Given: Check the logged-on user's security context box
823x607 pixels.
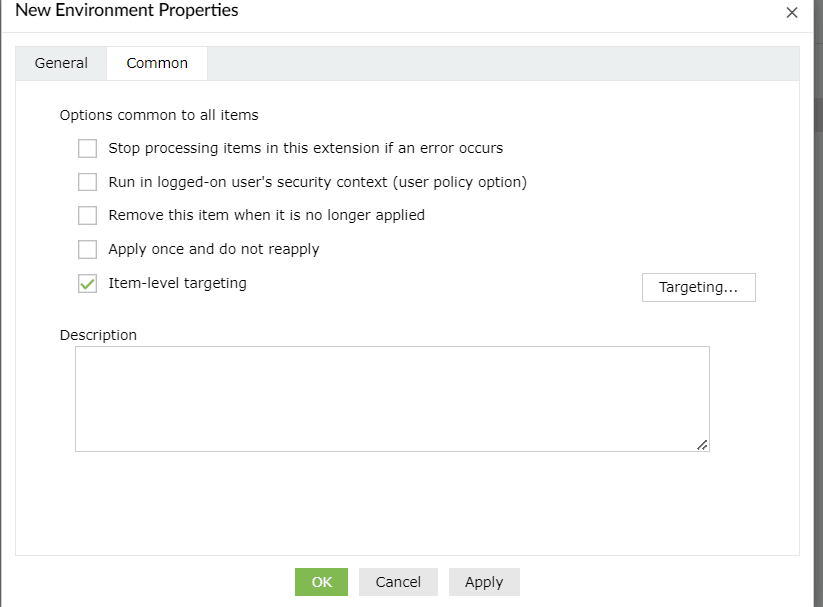Looking at the screenshot, I should click(88, 182).
